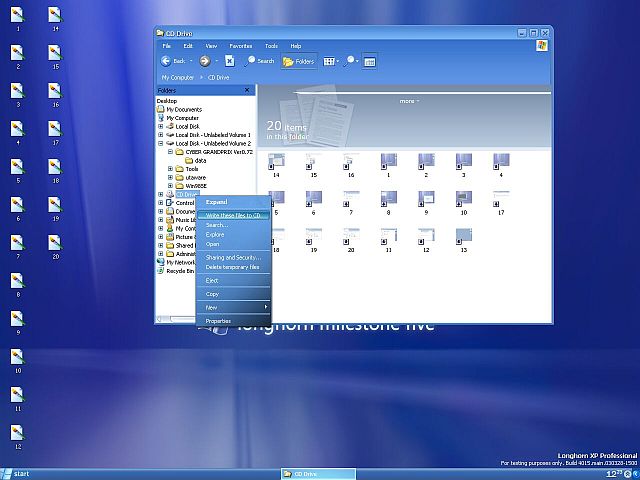Select the Win98SE folder icon

[x=179, y=186]
